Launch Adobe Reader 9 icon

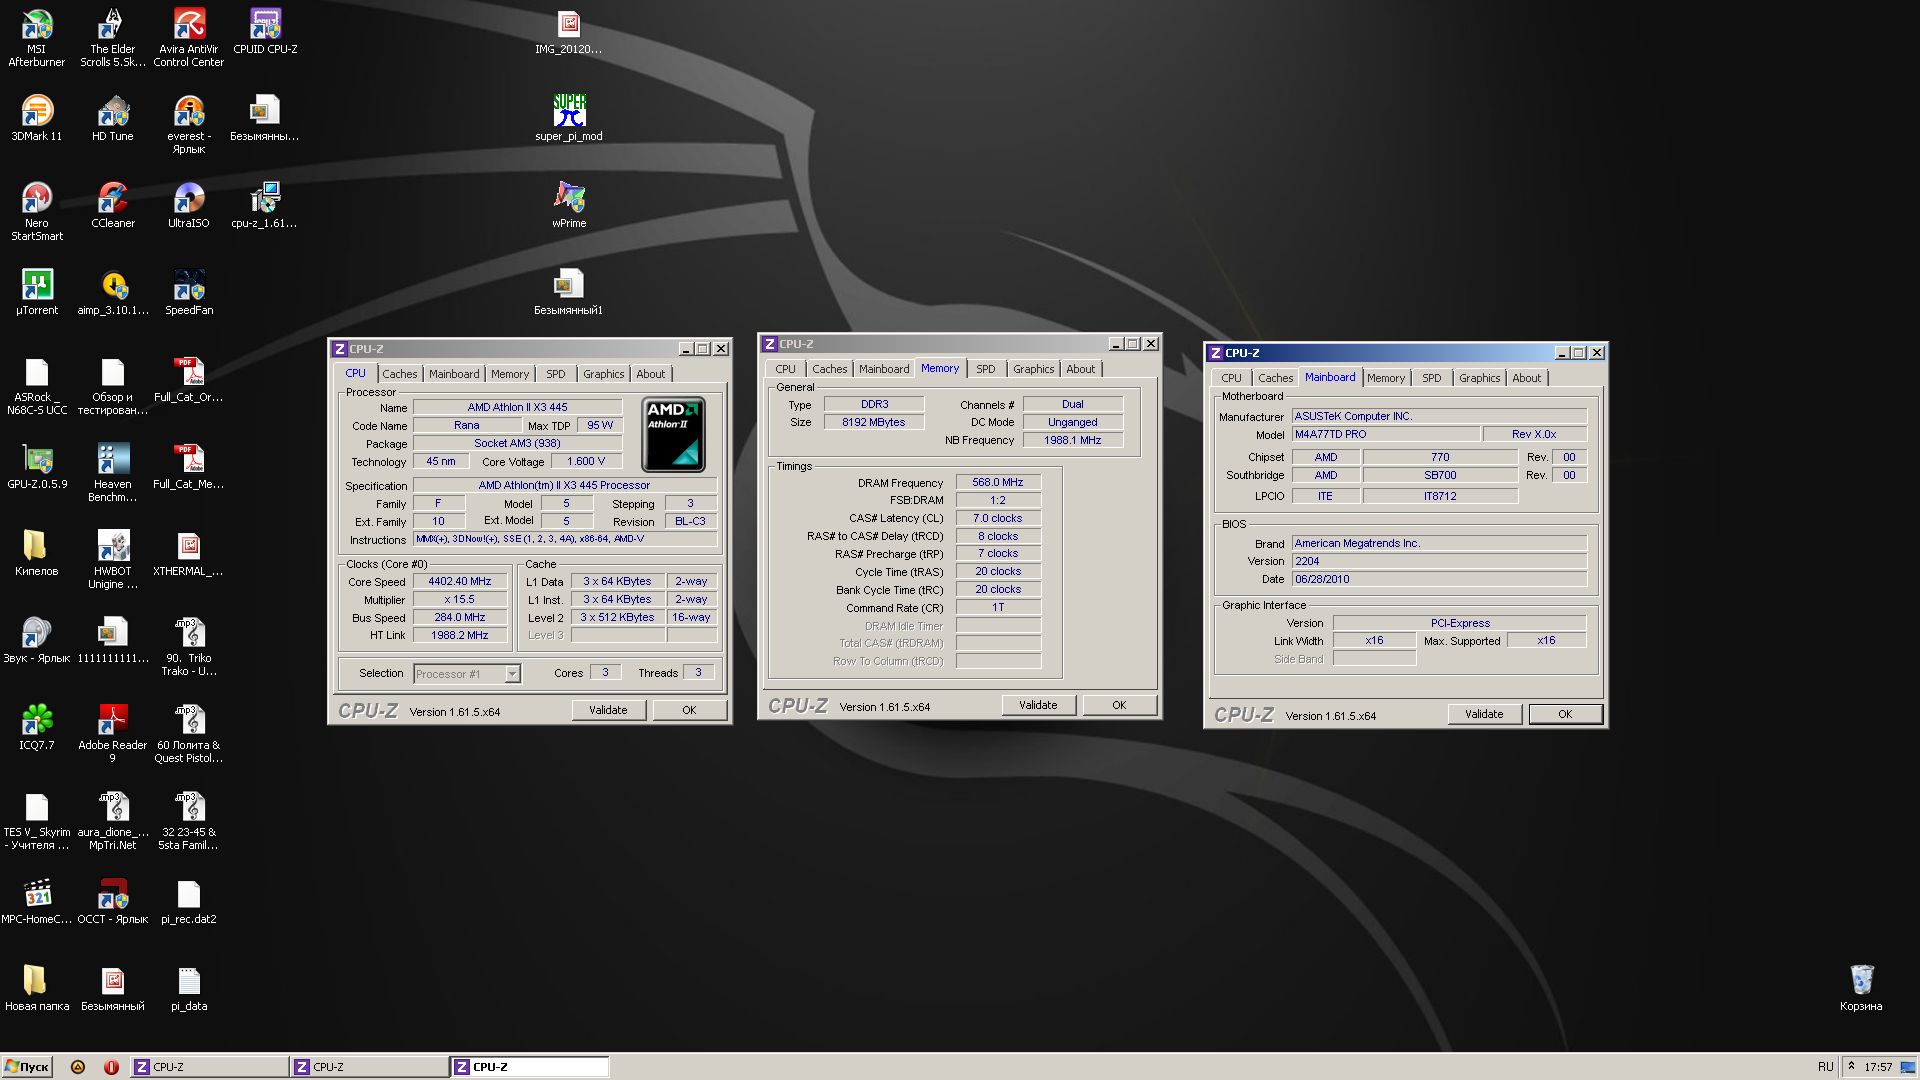tap(113, 733)
